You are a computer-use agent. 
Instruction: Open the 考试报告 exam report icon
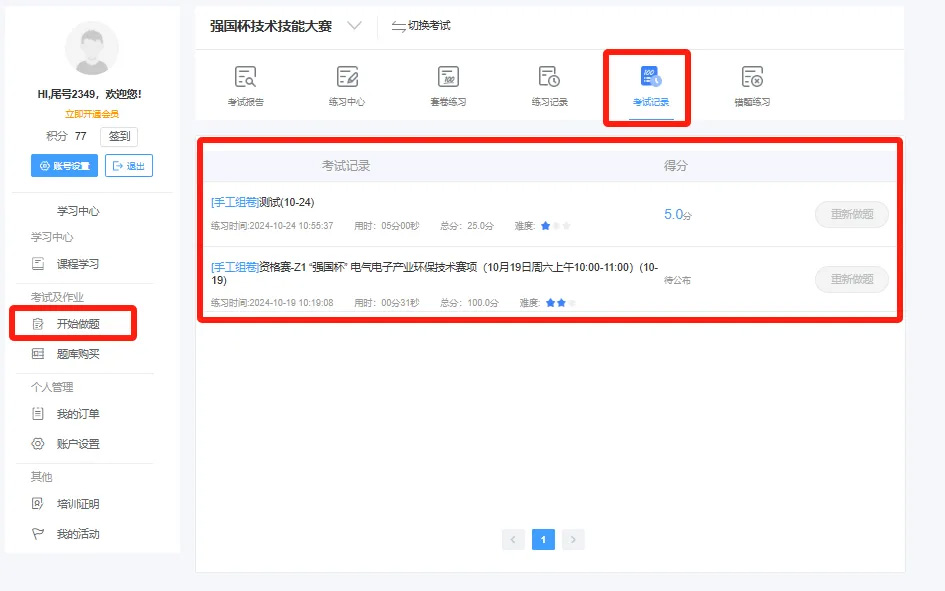pos(245,78)
